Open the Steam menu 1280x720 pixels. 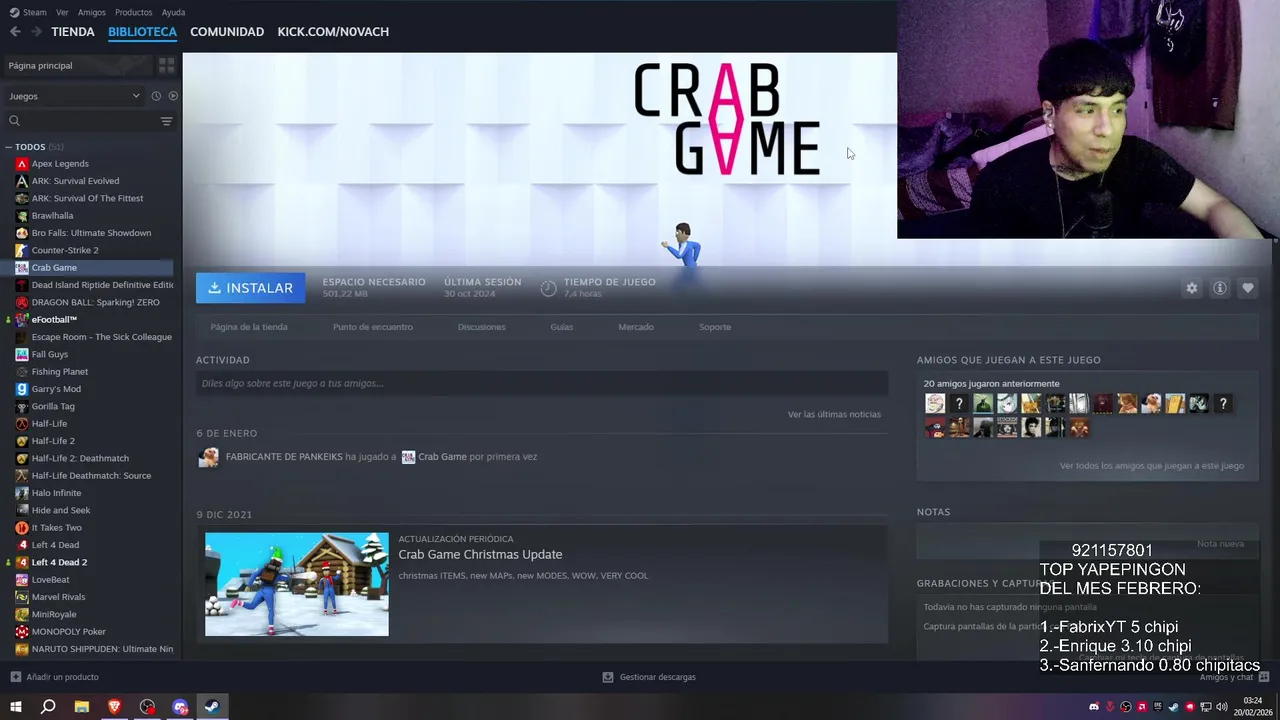click(x=28, y=12)
